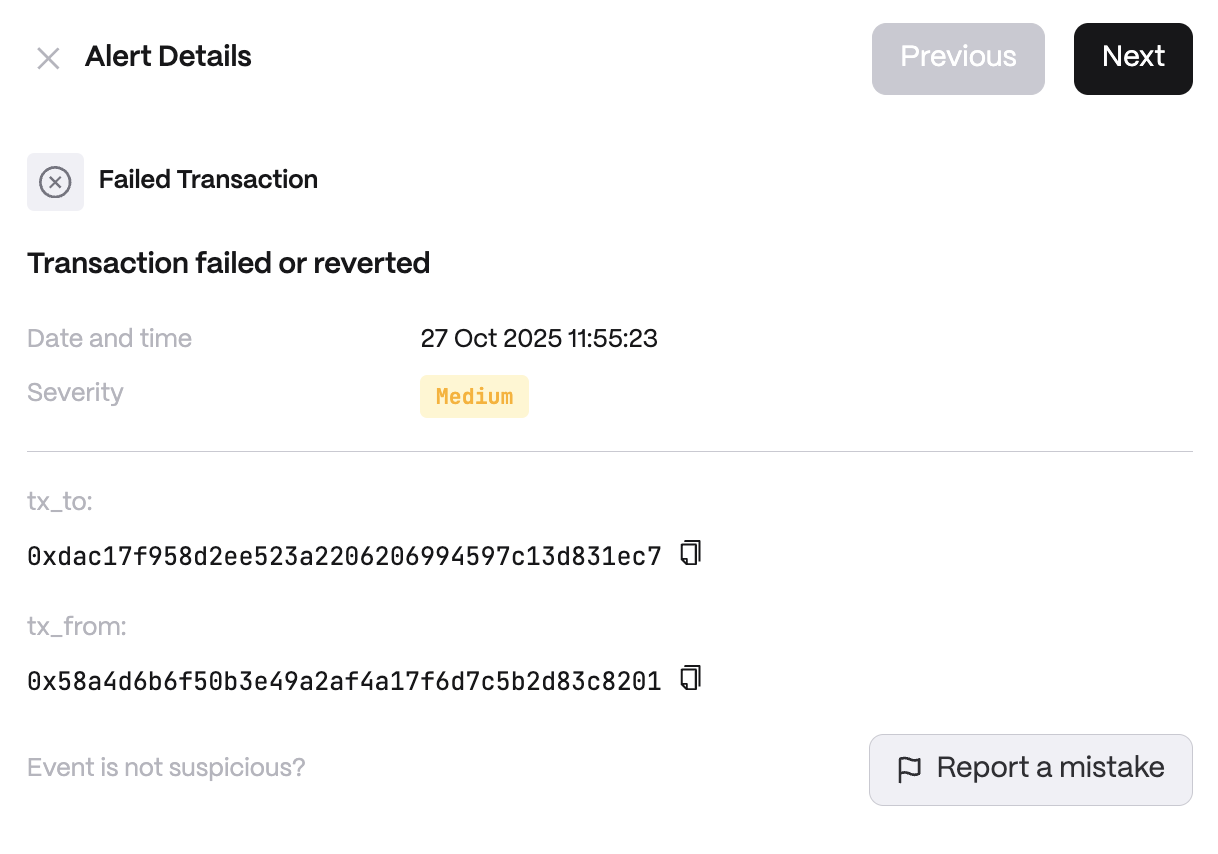Image resolution: width=1218 pixels, height=854 pixels.
Task: Copy the tx_to address
Action: pyautogui.click(x=691, y=553)
